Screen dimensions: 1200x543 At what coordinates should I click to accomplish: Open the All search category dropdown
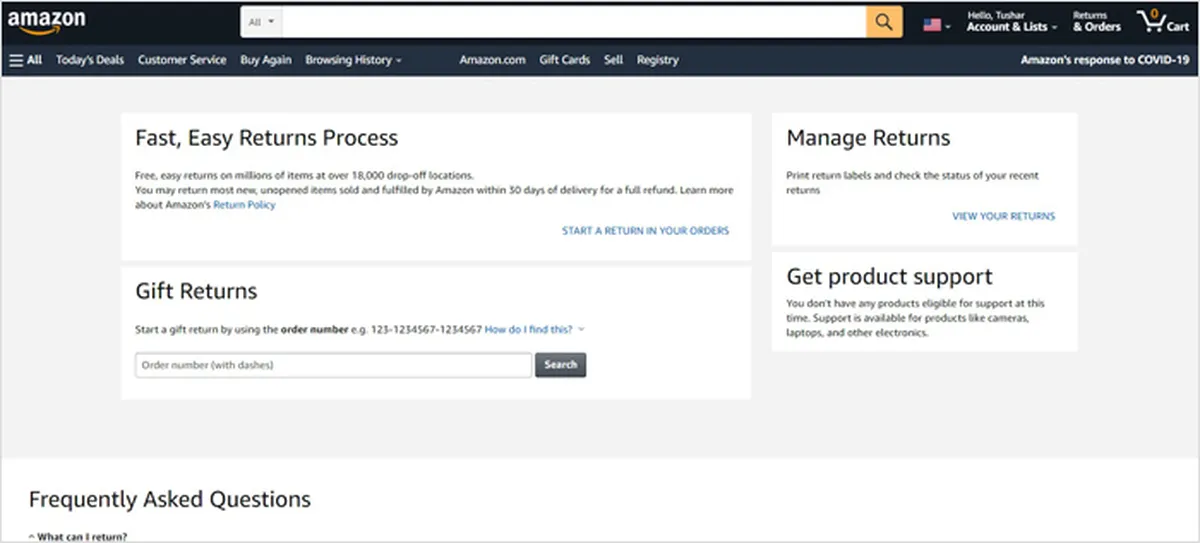click(261, 22)
